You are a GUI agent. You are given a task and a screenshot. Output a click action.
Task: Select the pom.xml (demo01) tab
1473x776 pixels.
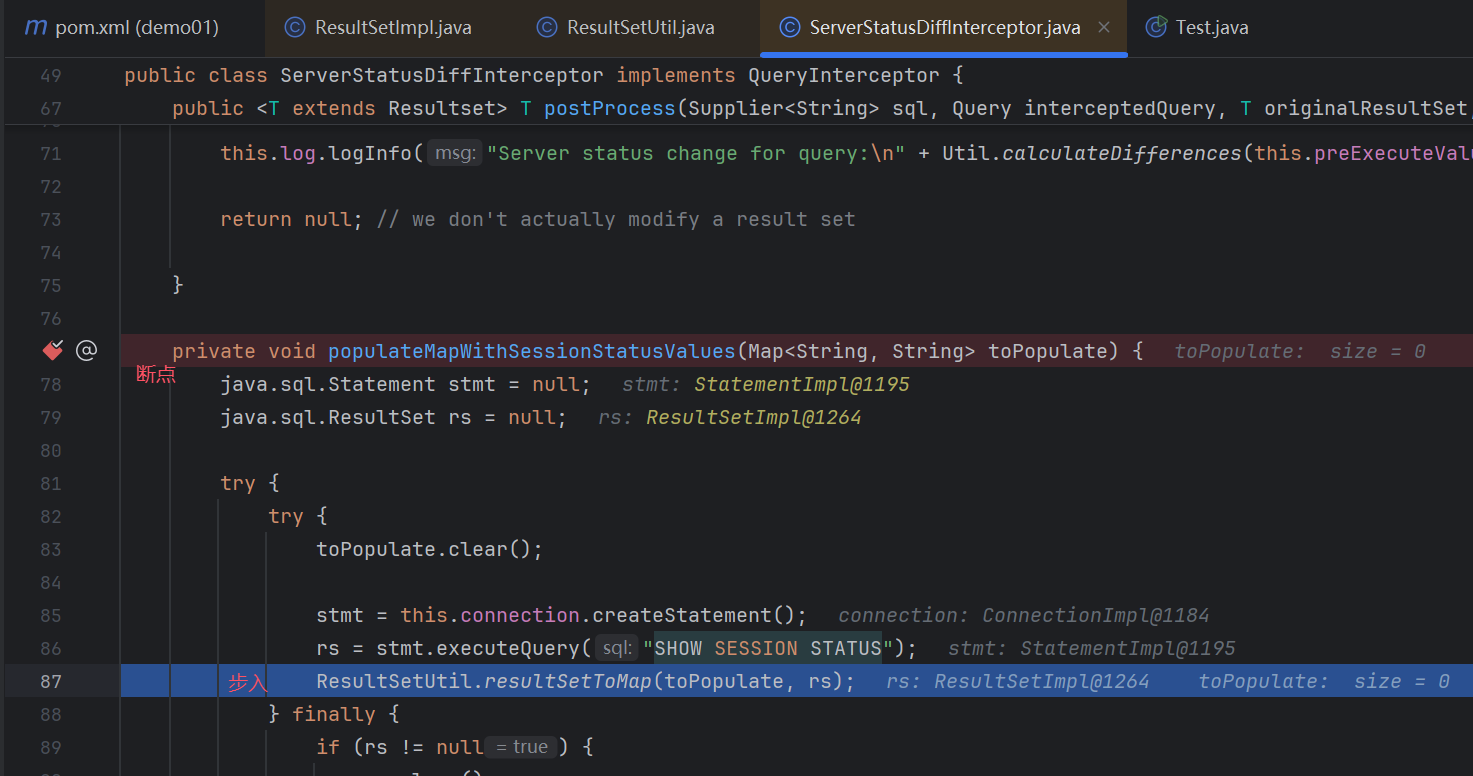click(136, 28)
